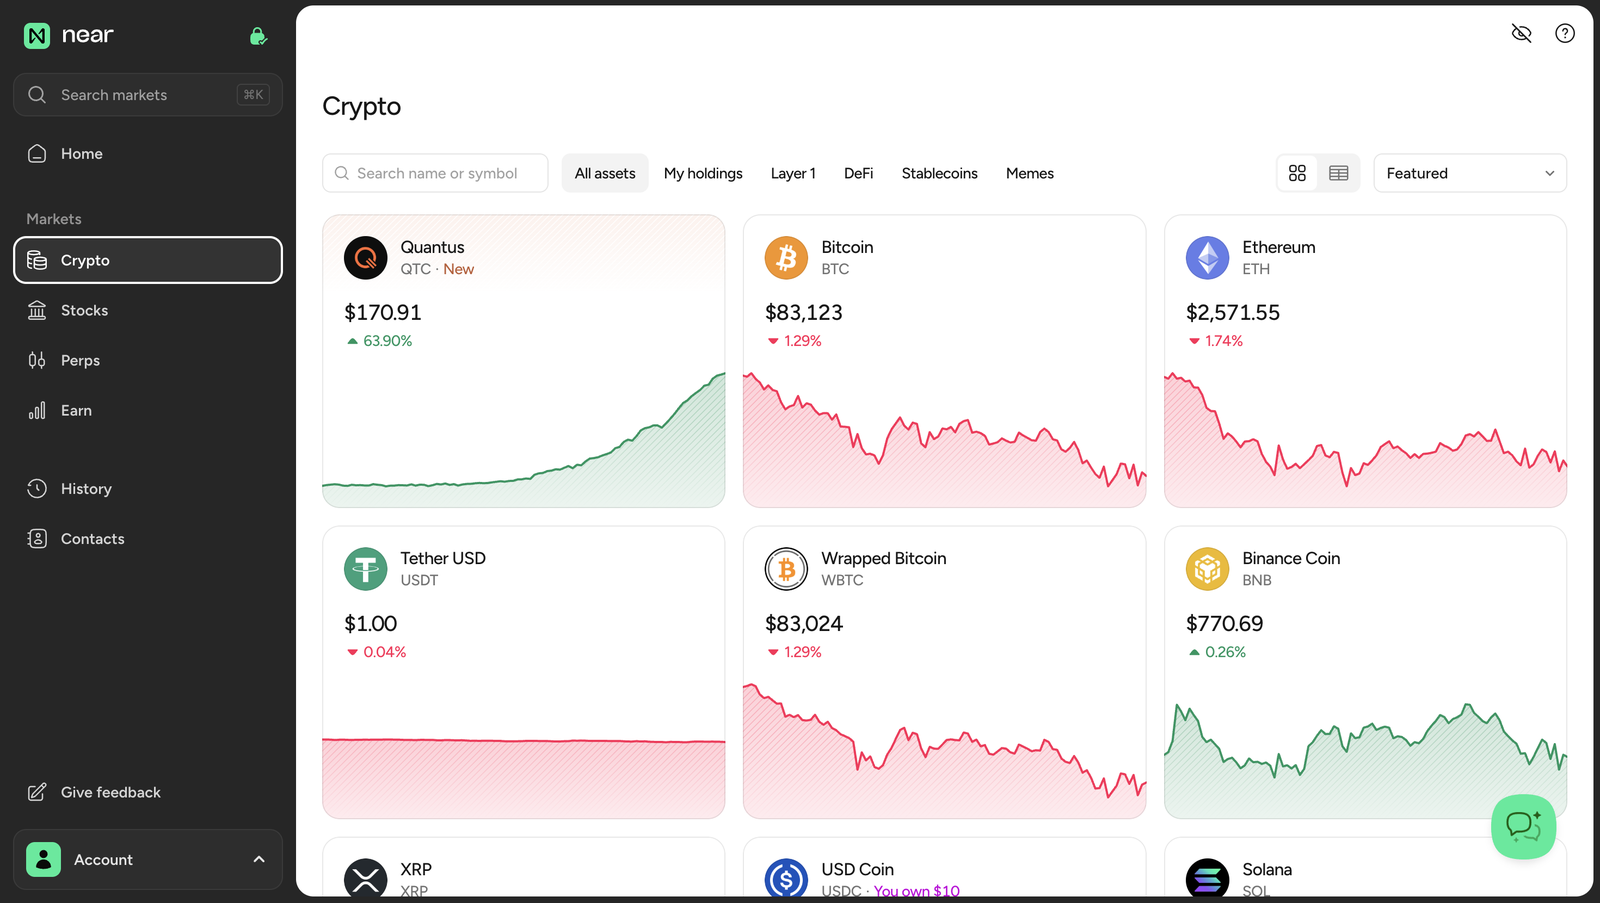Switch to table list view layout
The width and height of the screenshot is (1600, 903).
1338,173
